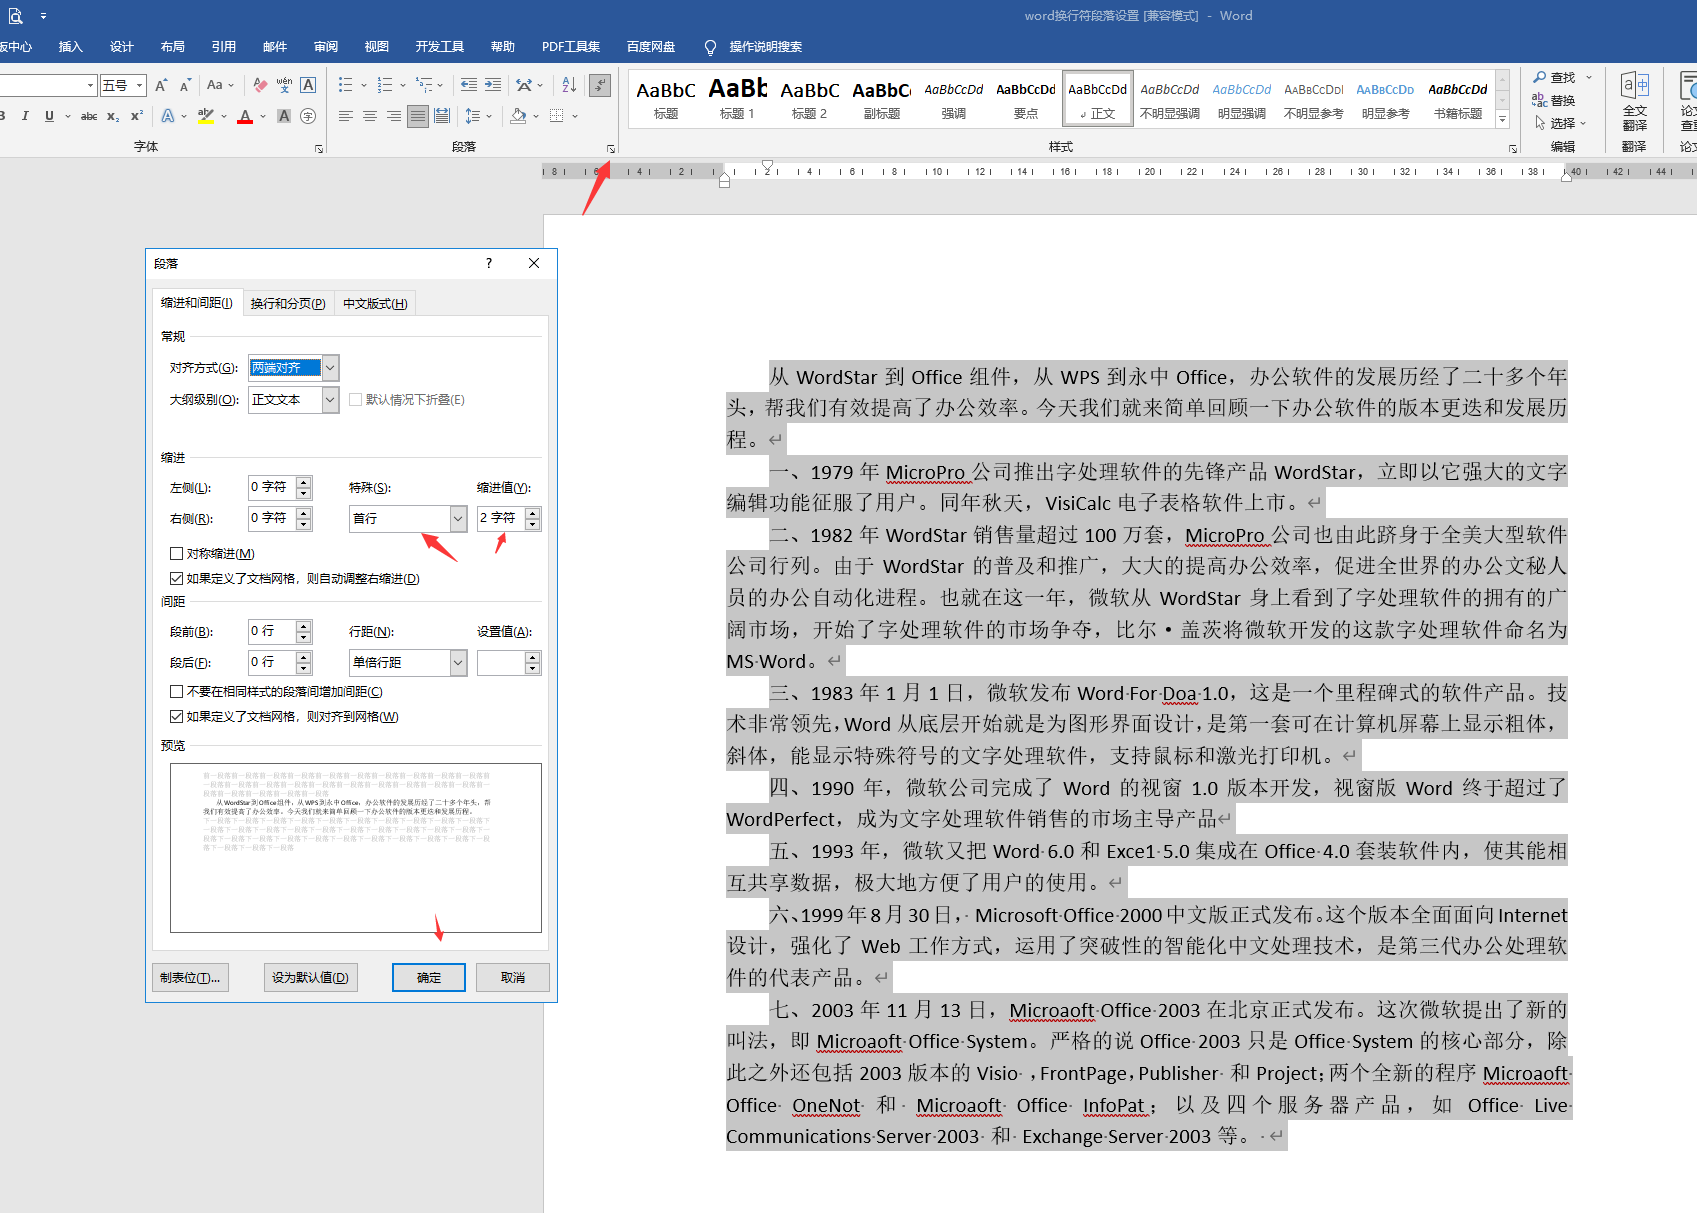This screenshot has height=1213, width=1697.
Task: Open the PDF工具集 ribbon tab
Action: (x=571, y=46)
